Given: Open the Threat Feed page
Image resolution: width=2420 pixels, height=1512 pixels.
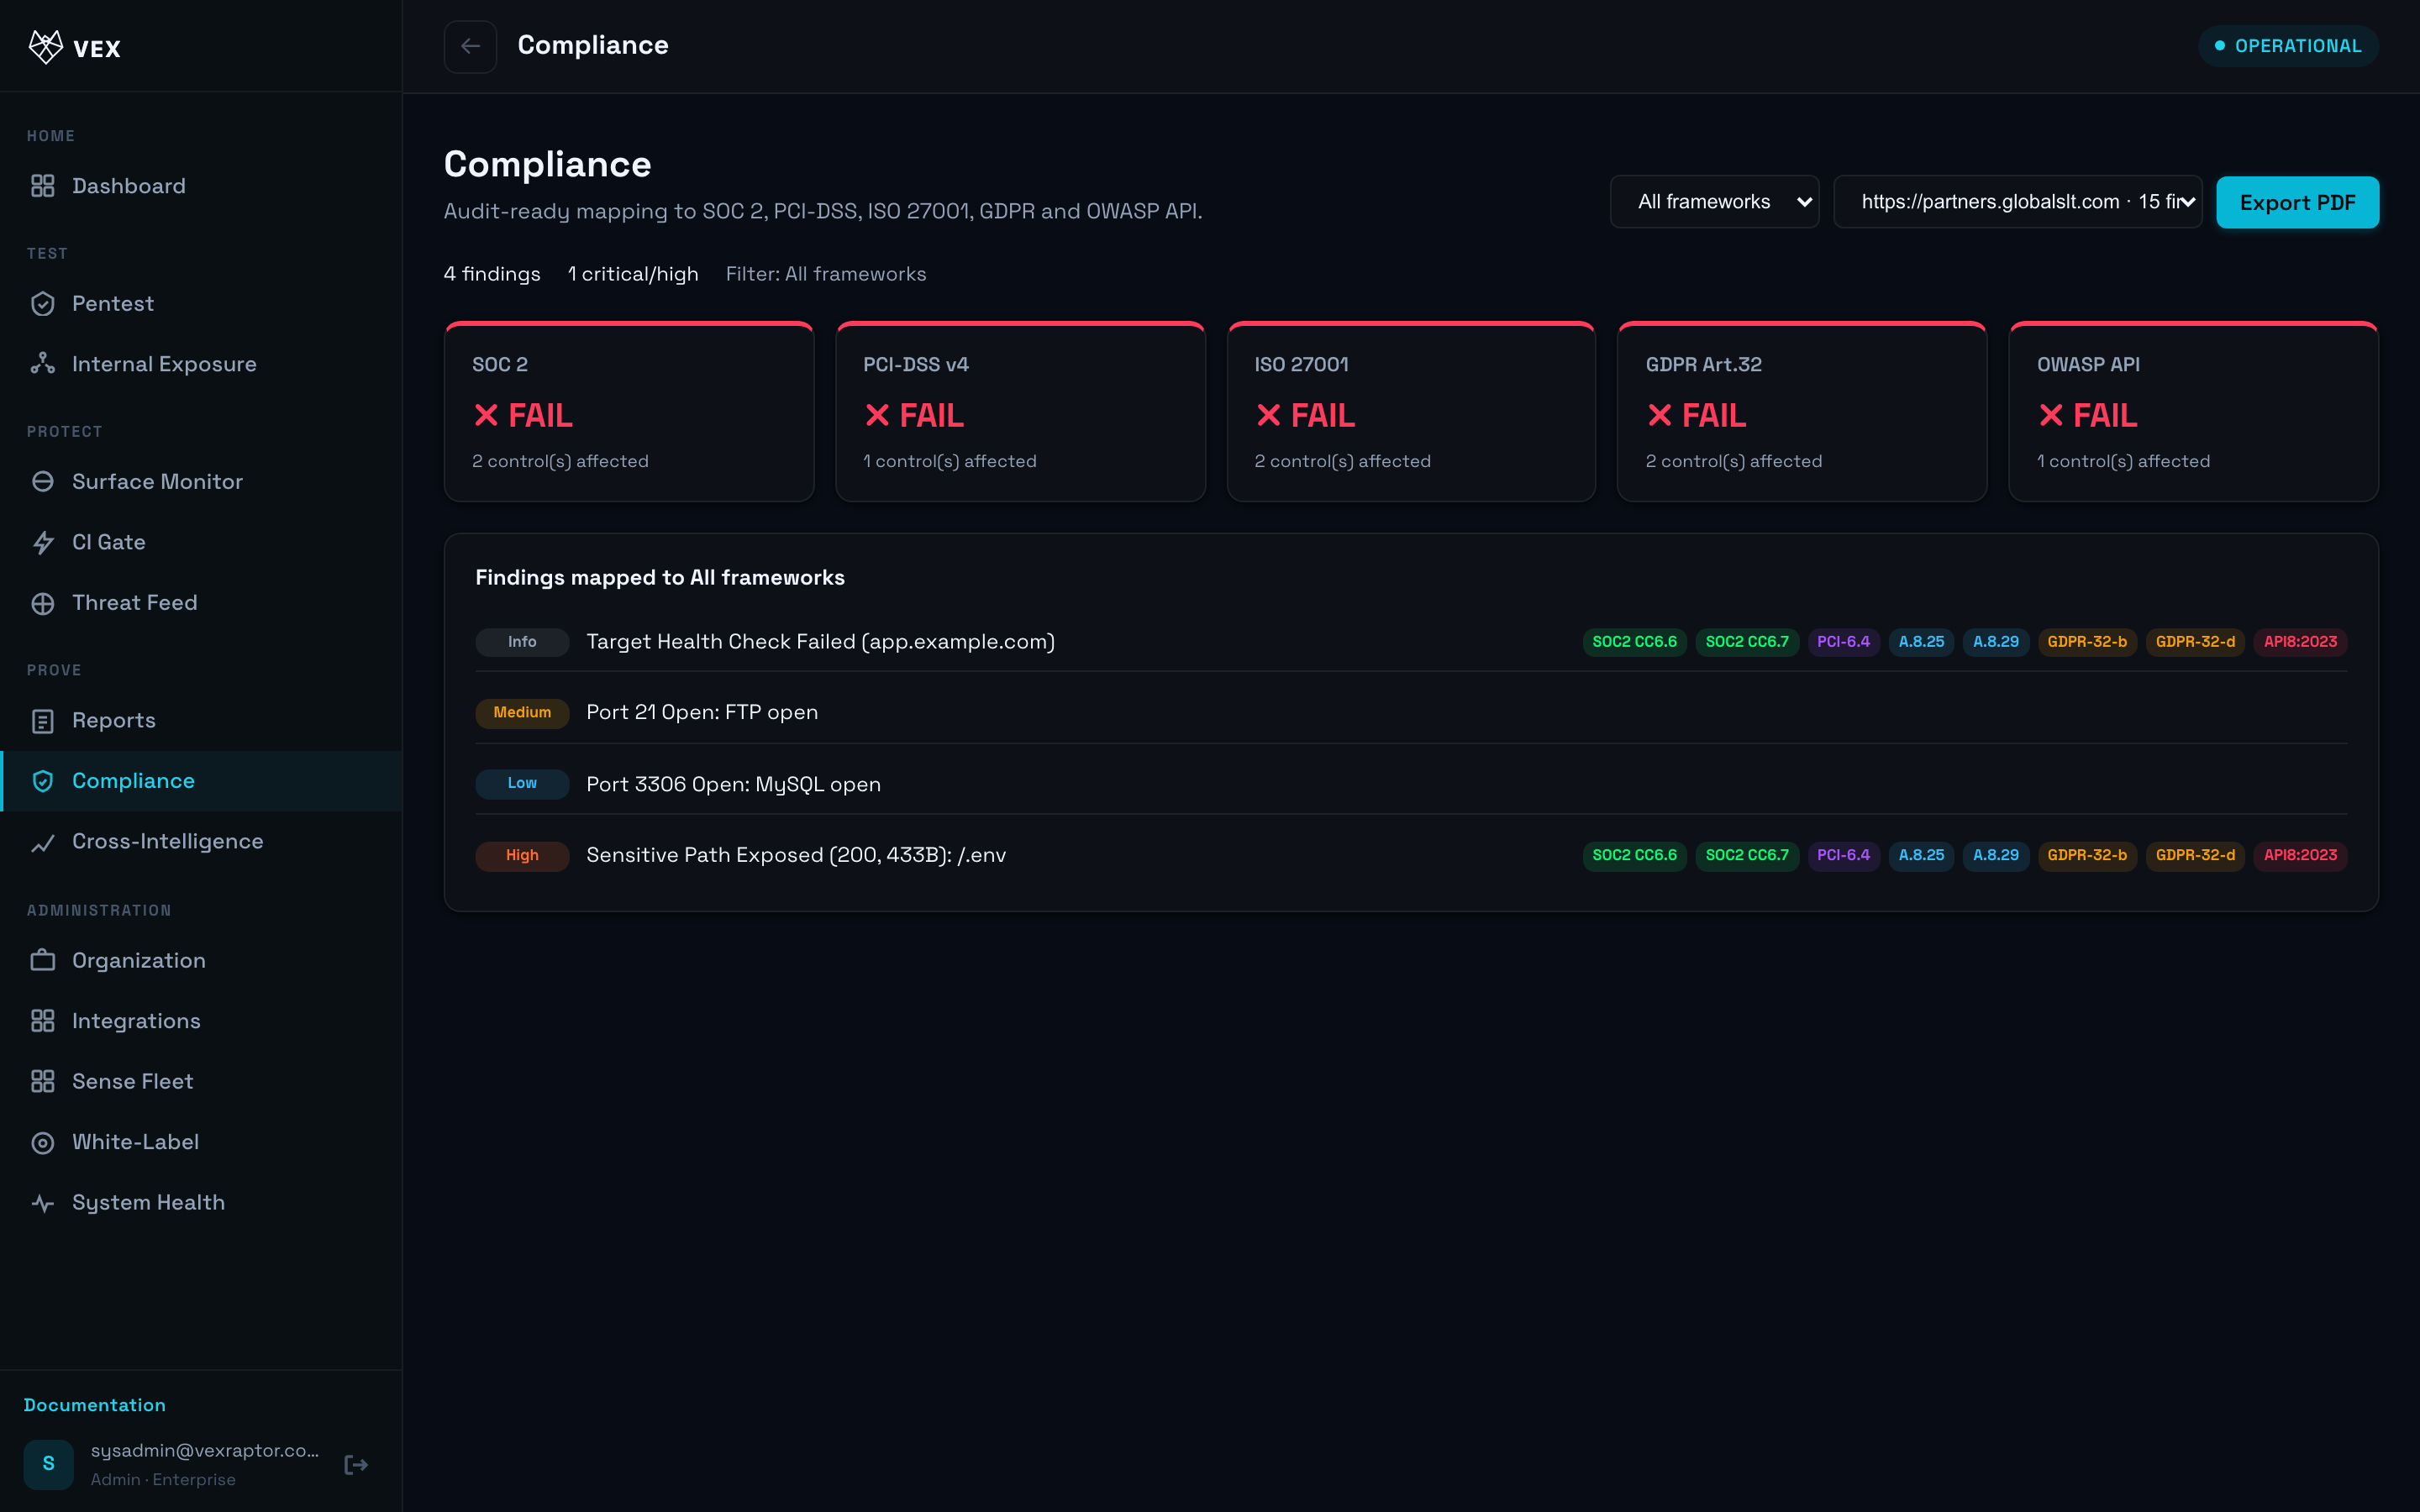Looking at the screenshot, I should click(201, 603).
